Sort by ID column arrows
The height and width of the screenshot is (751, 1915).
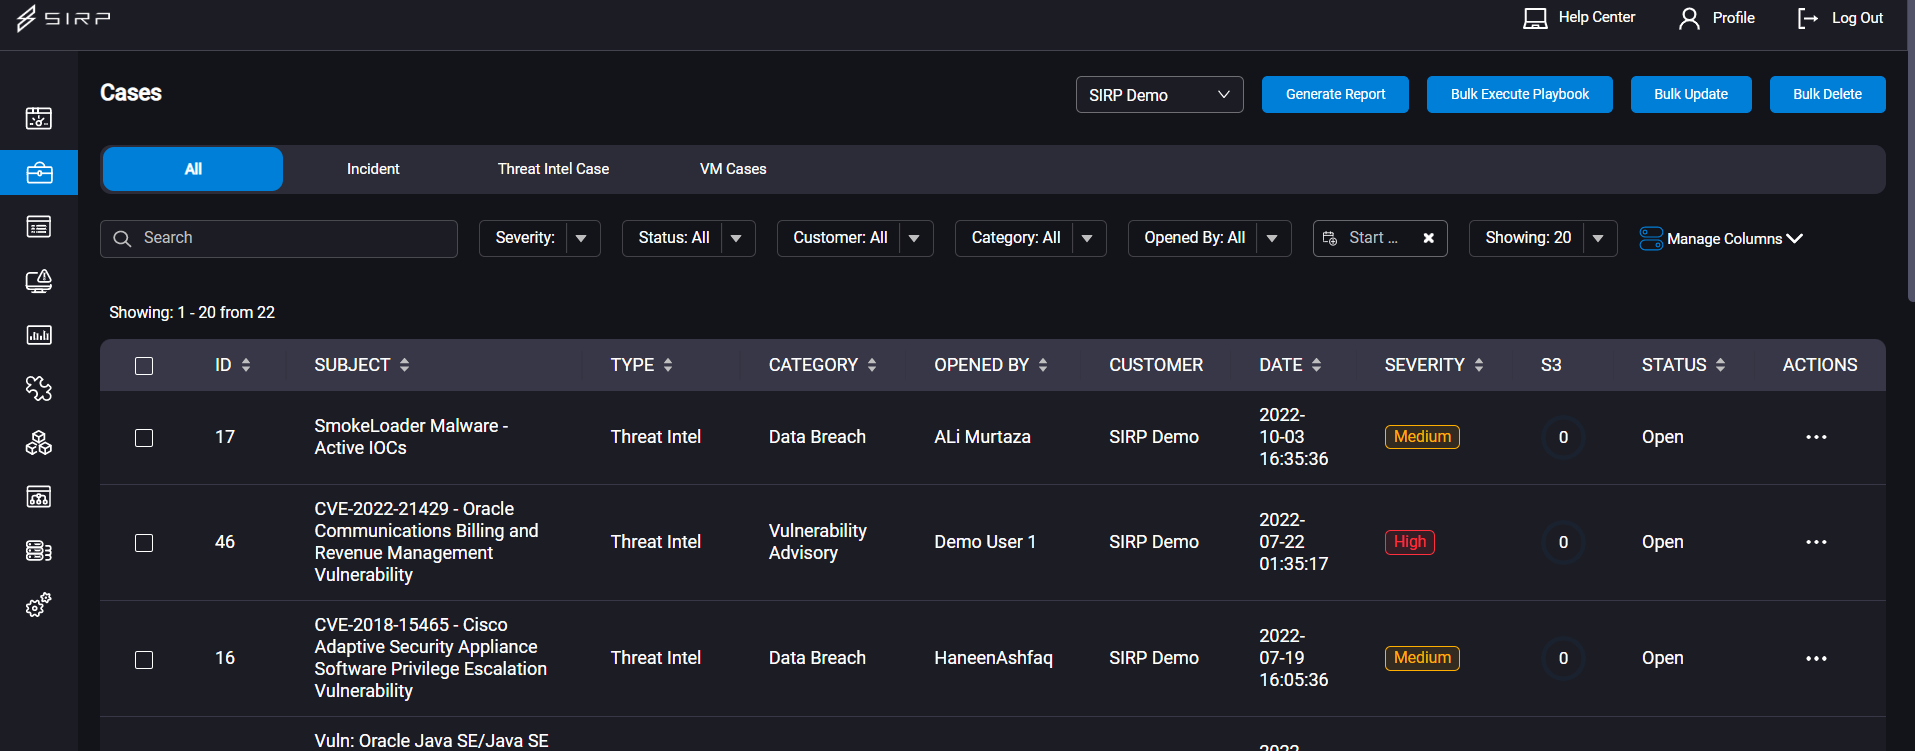coord(246,365)
